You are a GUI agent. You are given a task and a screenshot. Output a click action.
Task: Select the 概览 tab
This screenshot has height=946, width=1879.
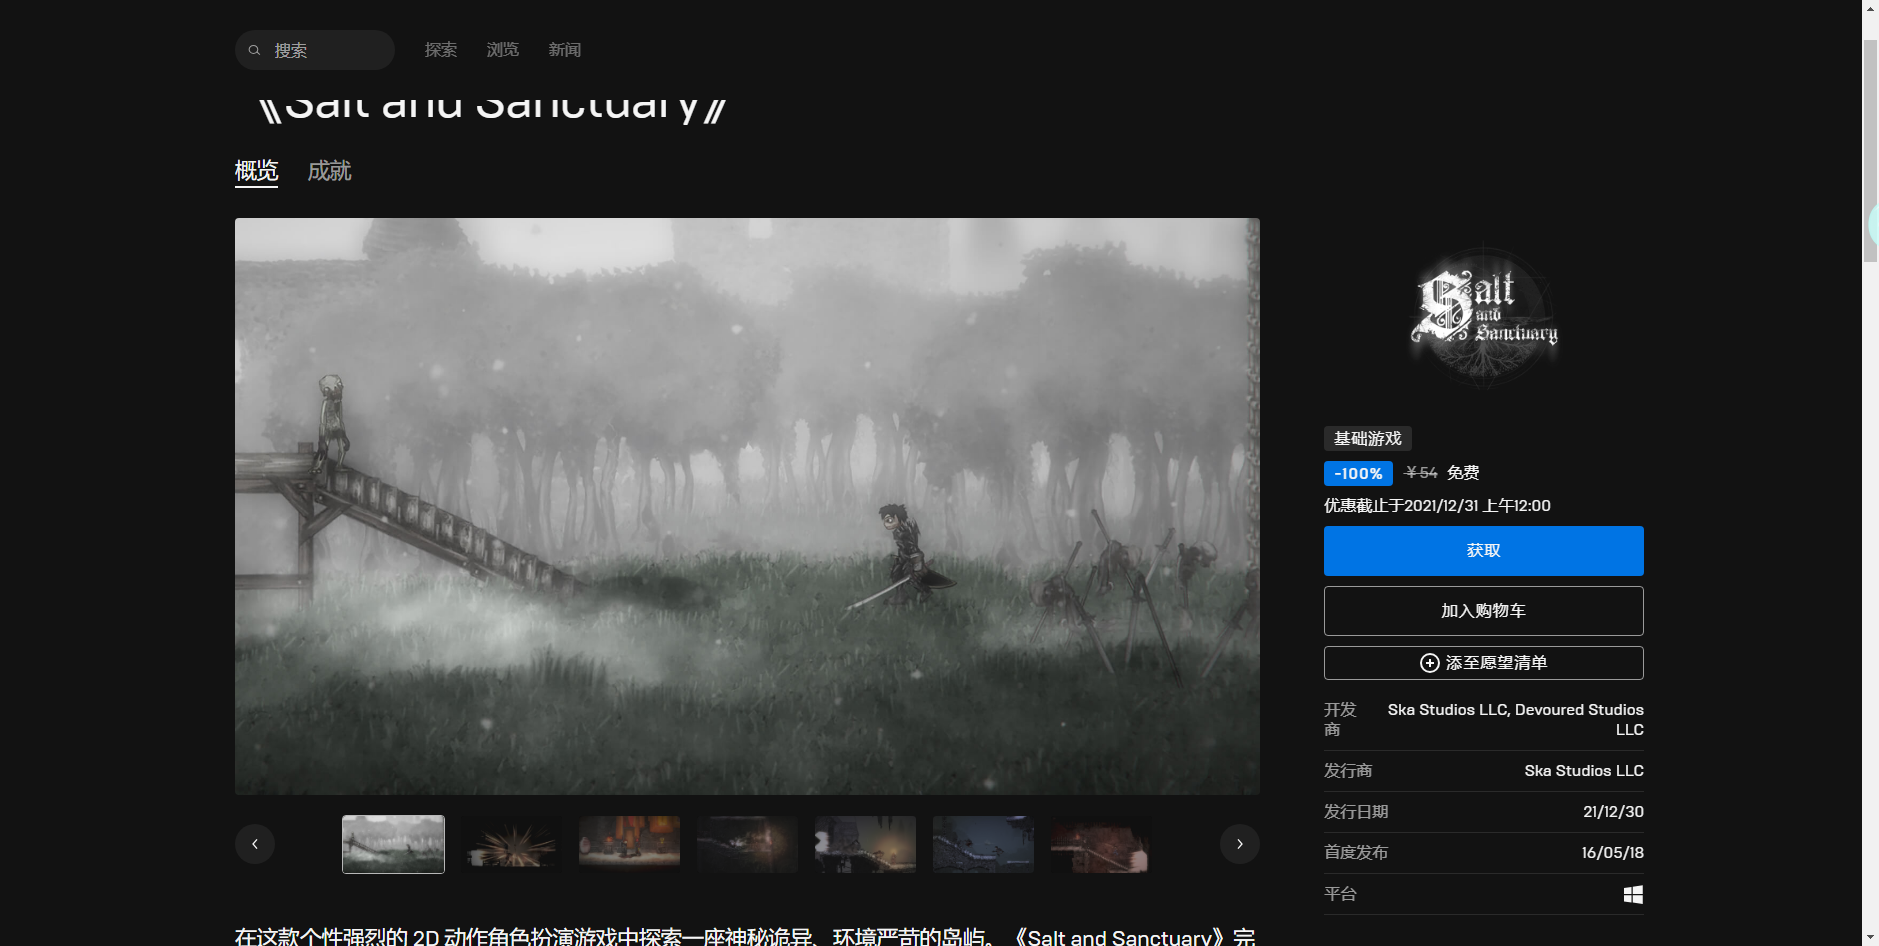[x=256, y=171]
